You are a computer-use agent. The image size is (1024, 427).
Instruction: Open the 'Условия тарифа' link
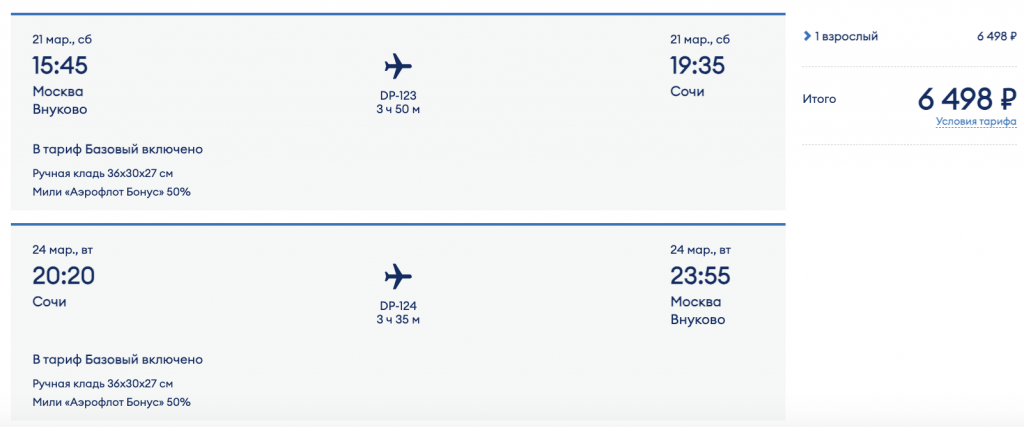tap(976, 122)
